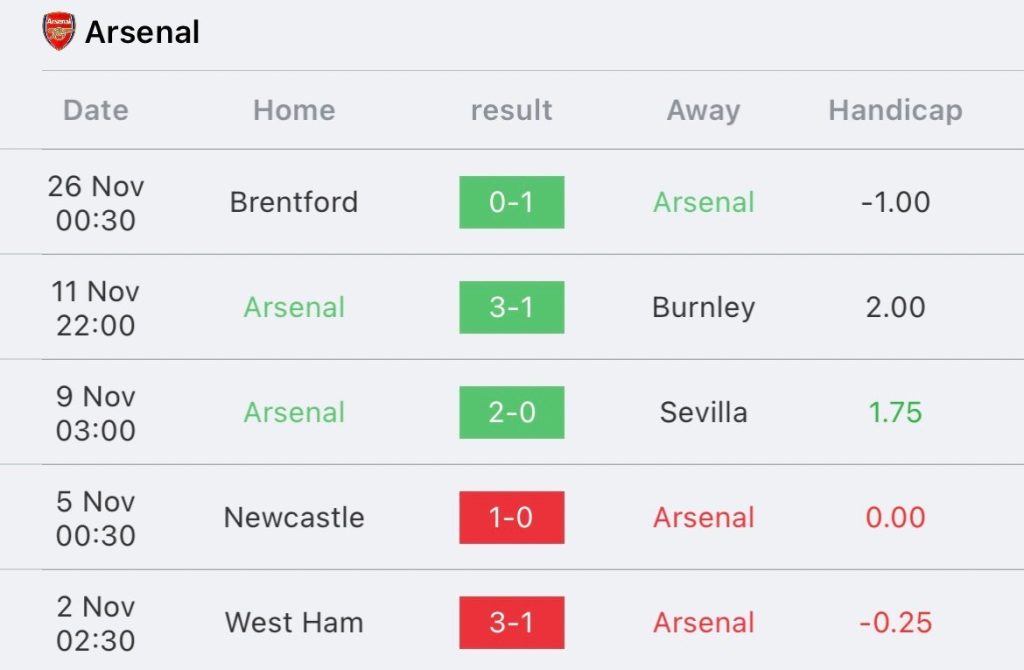Select the Home column header

(295, 110)
